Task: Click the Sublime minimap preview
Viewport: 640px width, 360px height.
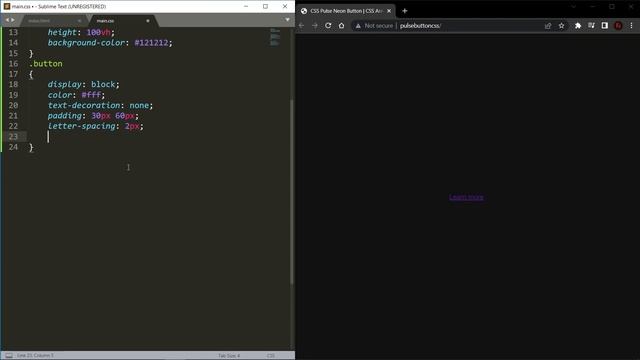Action: click(x=275, y=37)
